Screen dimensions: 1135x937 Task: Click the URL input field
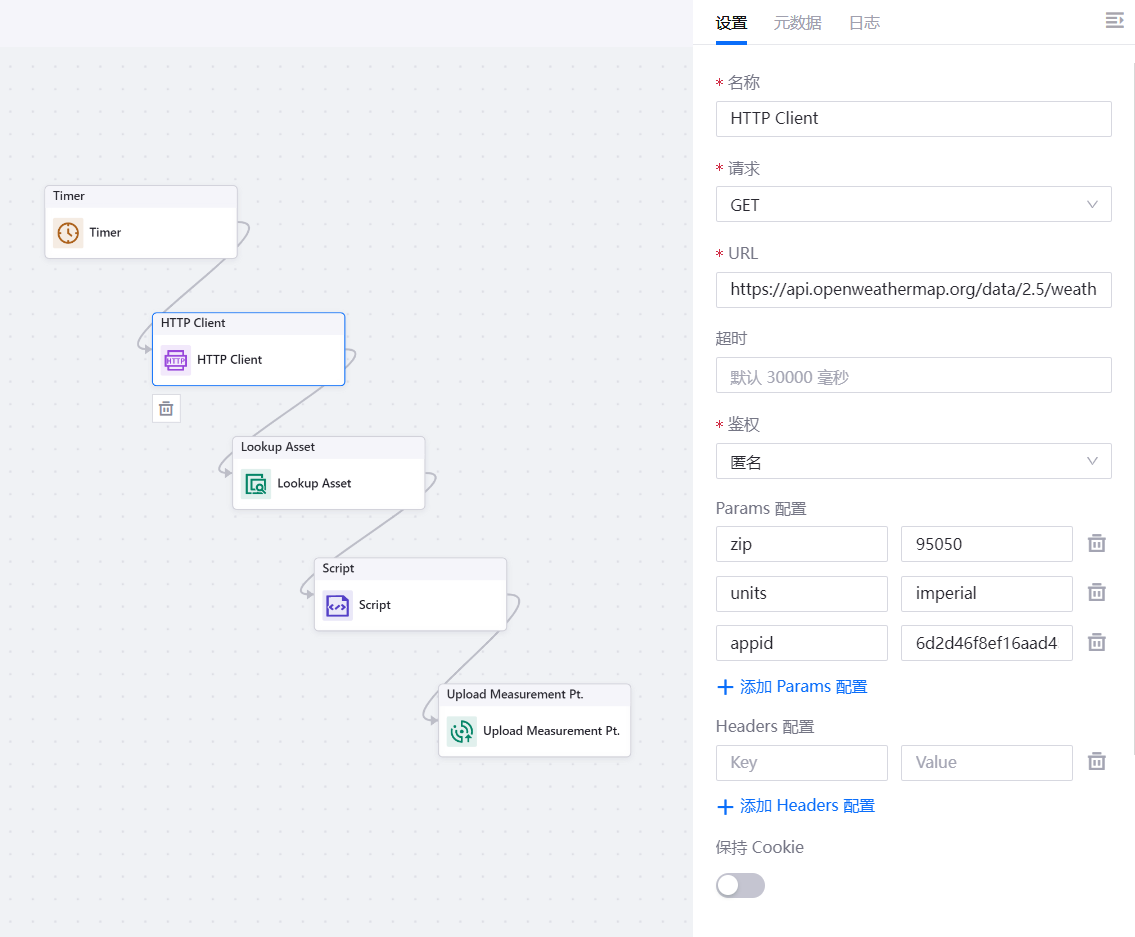click(913, 290)
